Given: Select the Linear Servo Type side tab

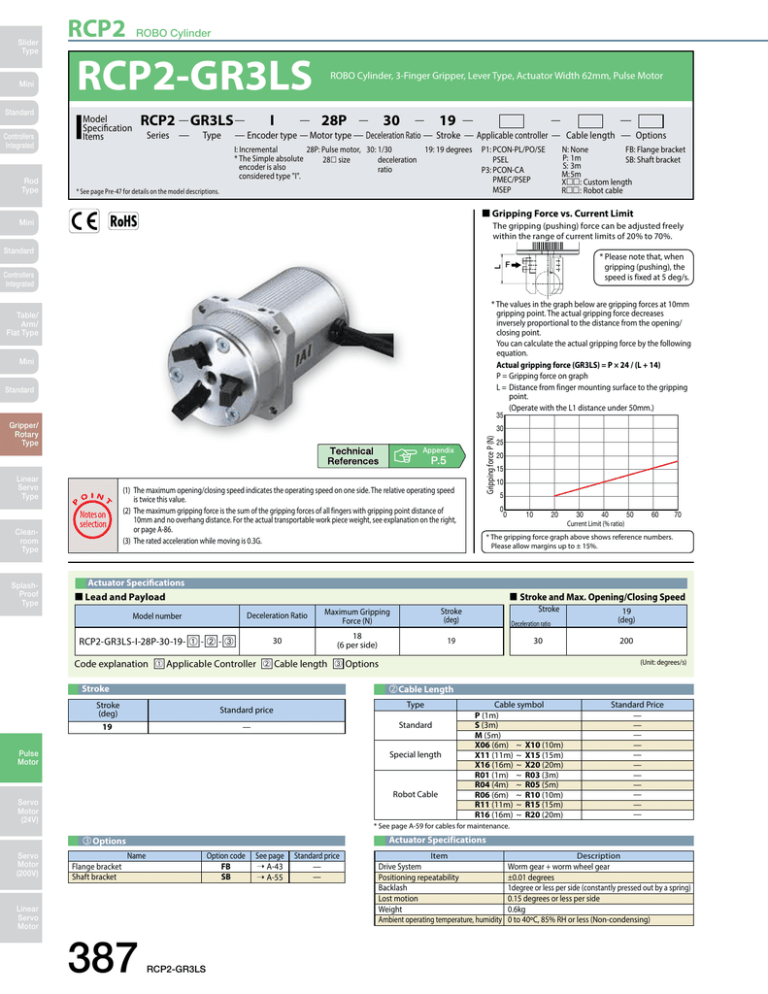Looking at the screenshot, I should tap(21, 487).
